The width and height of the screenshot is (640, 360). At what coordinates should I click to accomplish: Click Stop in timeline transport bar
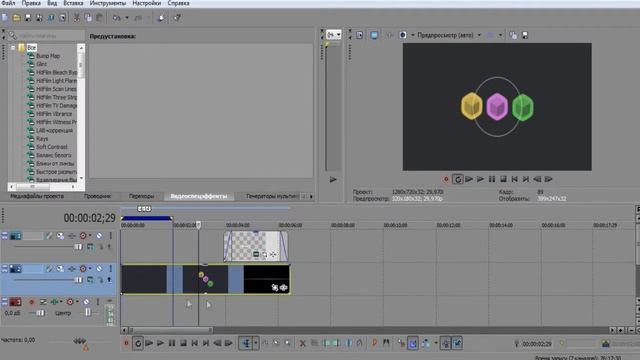tap(183, 343)
